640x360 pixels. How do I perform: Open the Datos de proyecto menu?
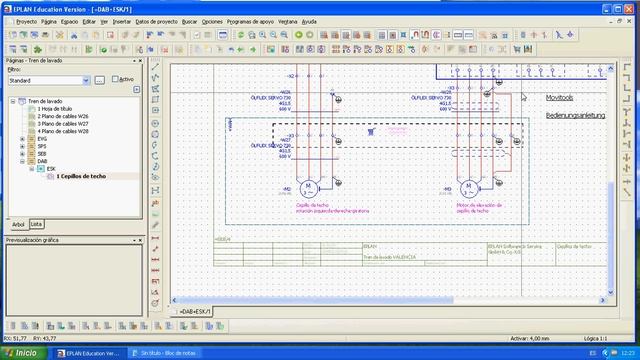156,22
